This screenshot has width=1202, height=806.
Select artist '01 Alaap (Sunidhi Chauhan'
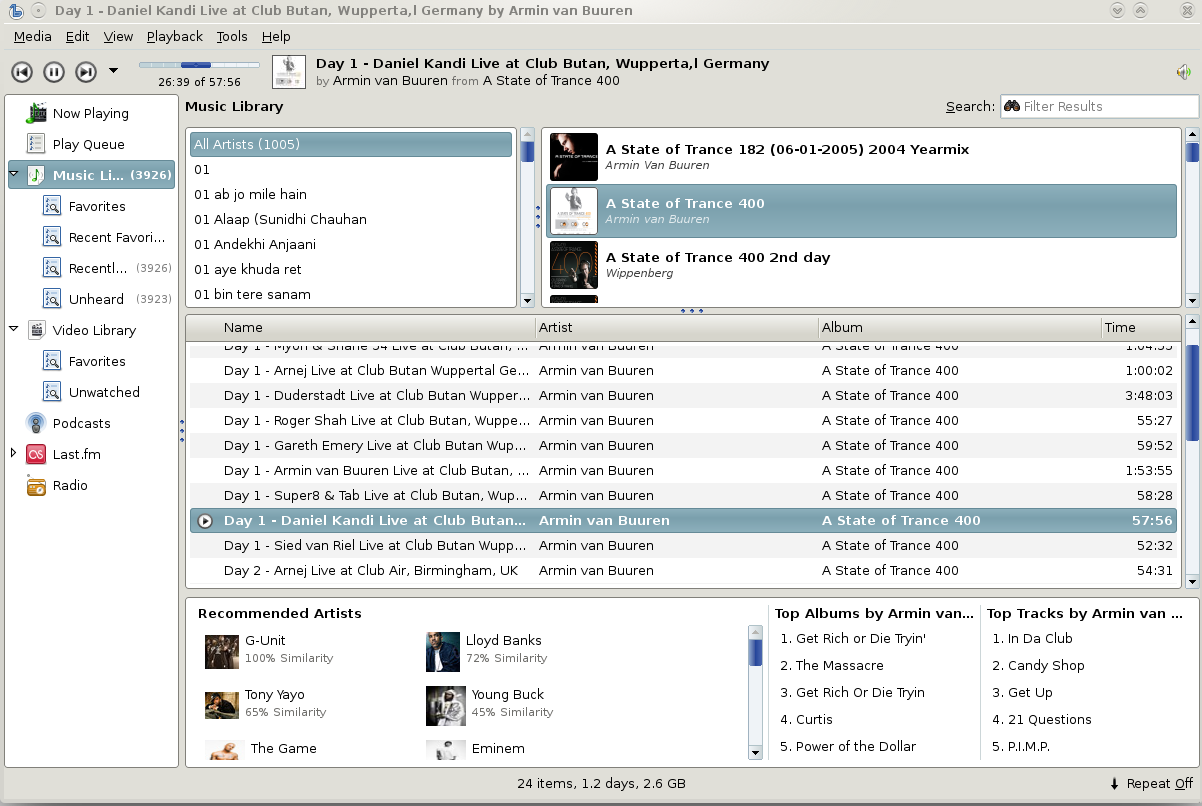pyautogui.click(x=351, y=219)
